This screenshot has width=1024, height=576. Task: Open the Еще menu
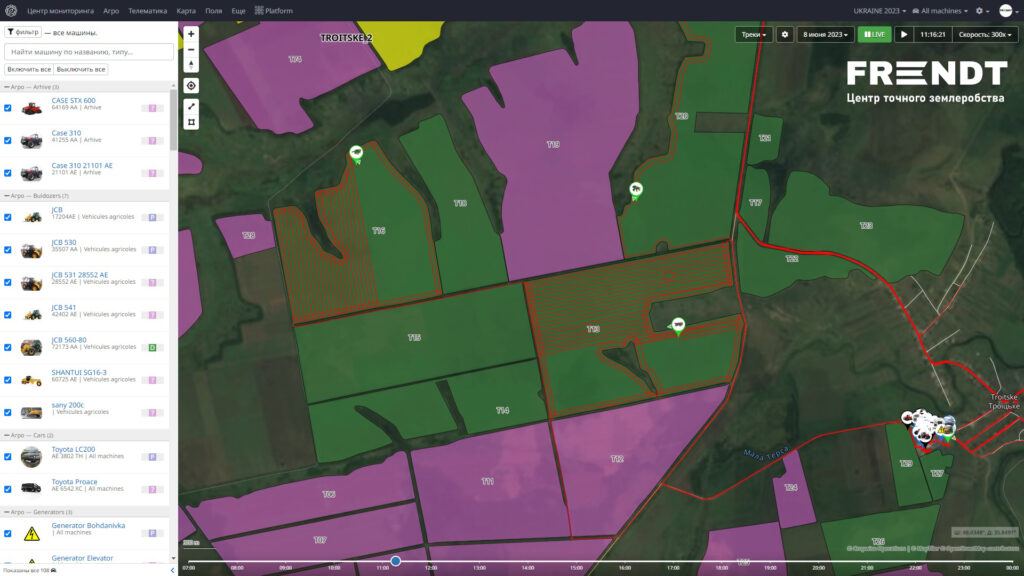pyautogui.click(x=238, y=10)
